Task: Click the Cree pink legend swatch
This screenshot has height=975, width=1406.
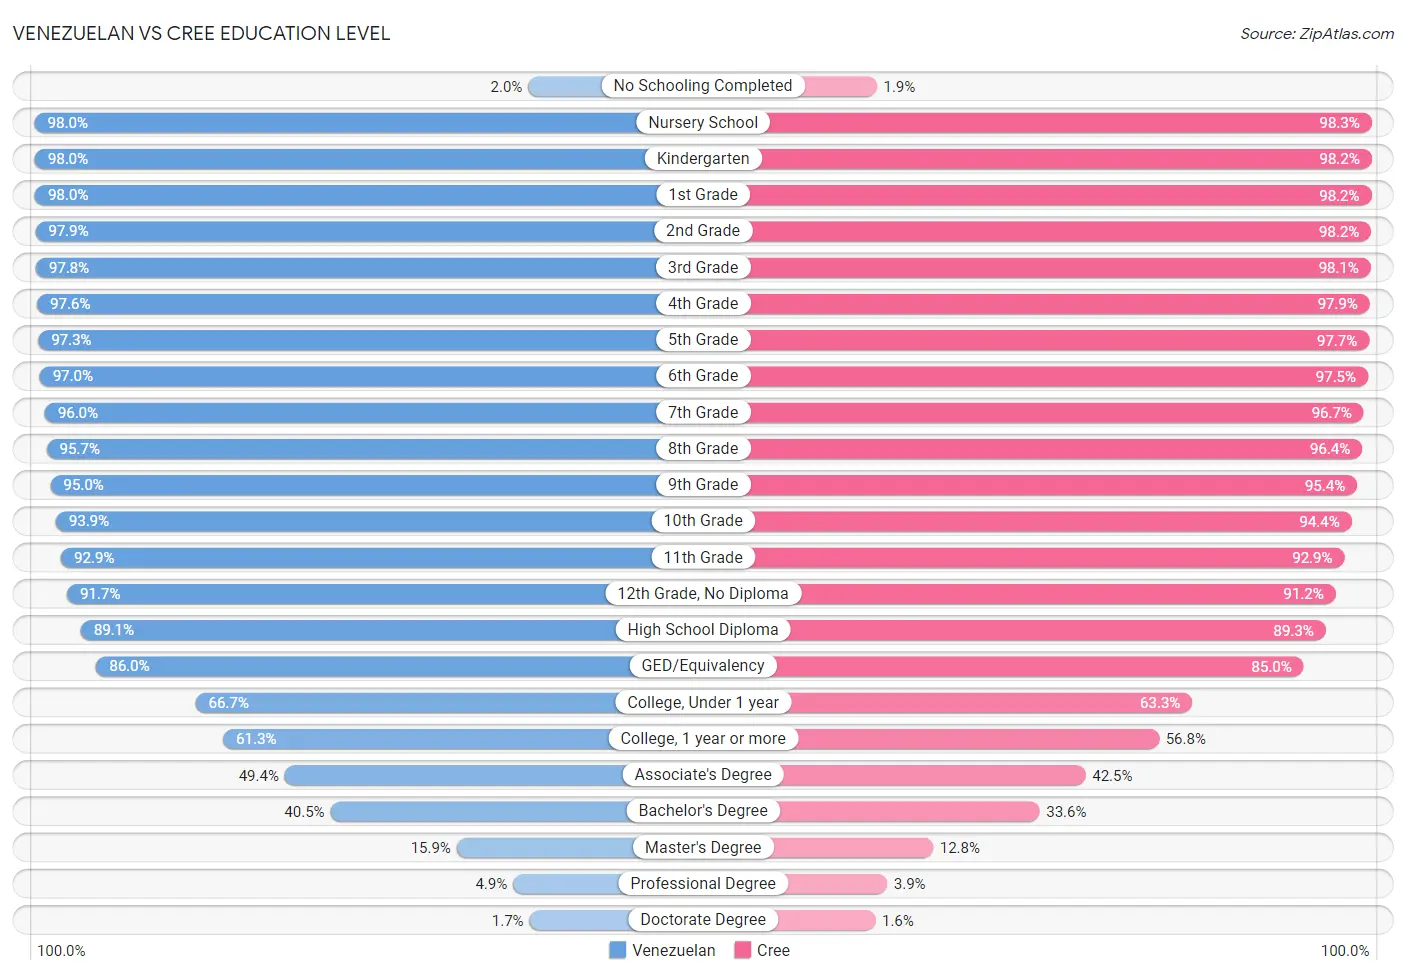Action: pos(742,950)
